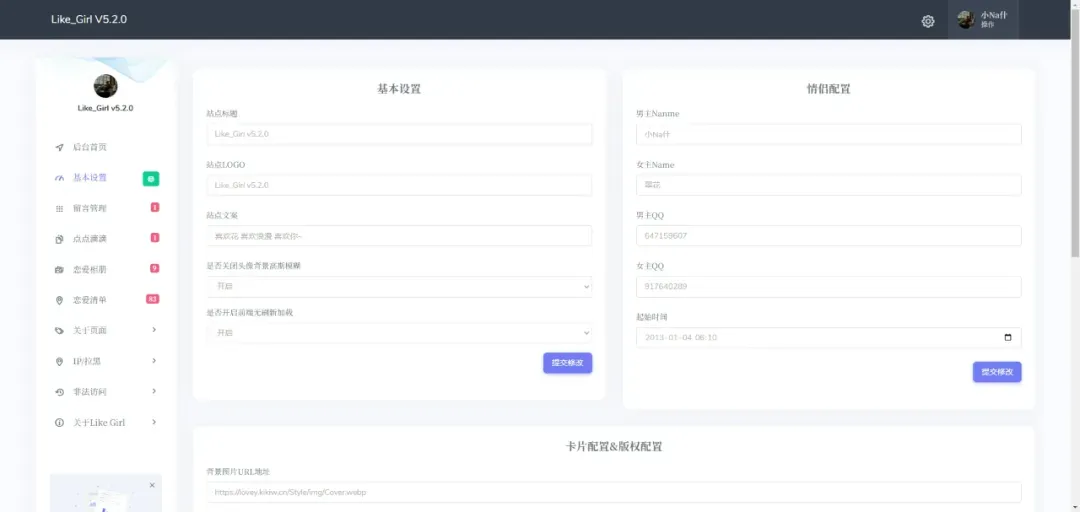
Task: Expand the 关于页面 submenu chevron
Action: tap(154, 330)
